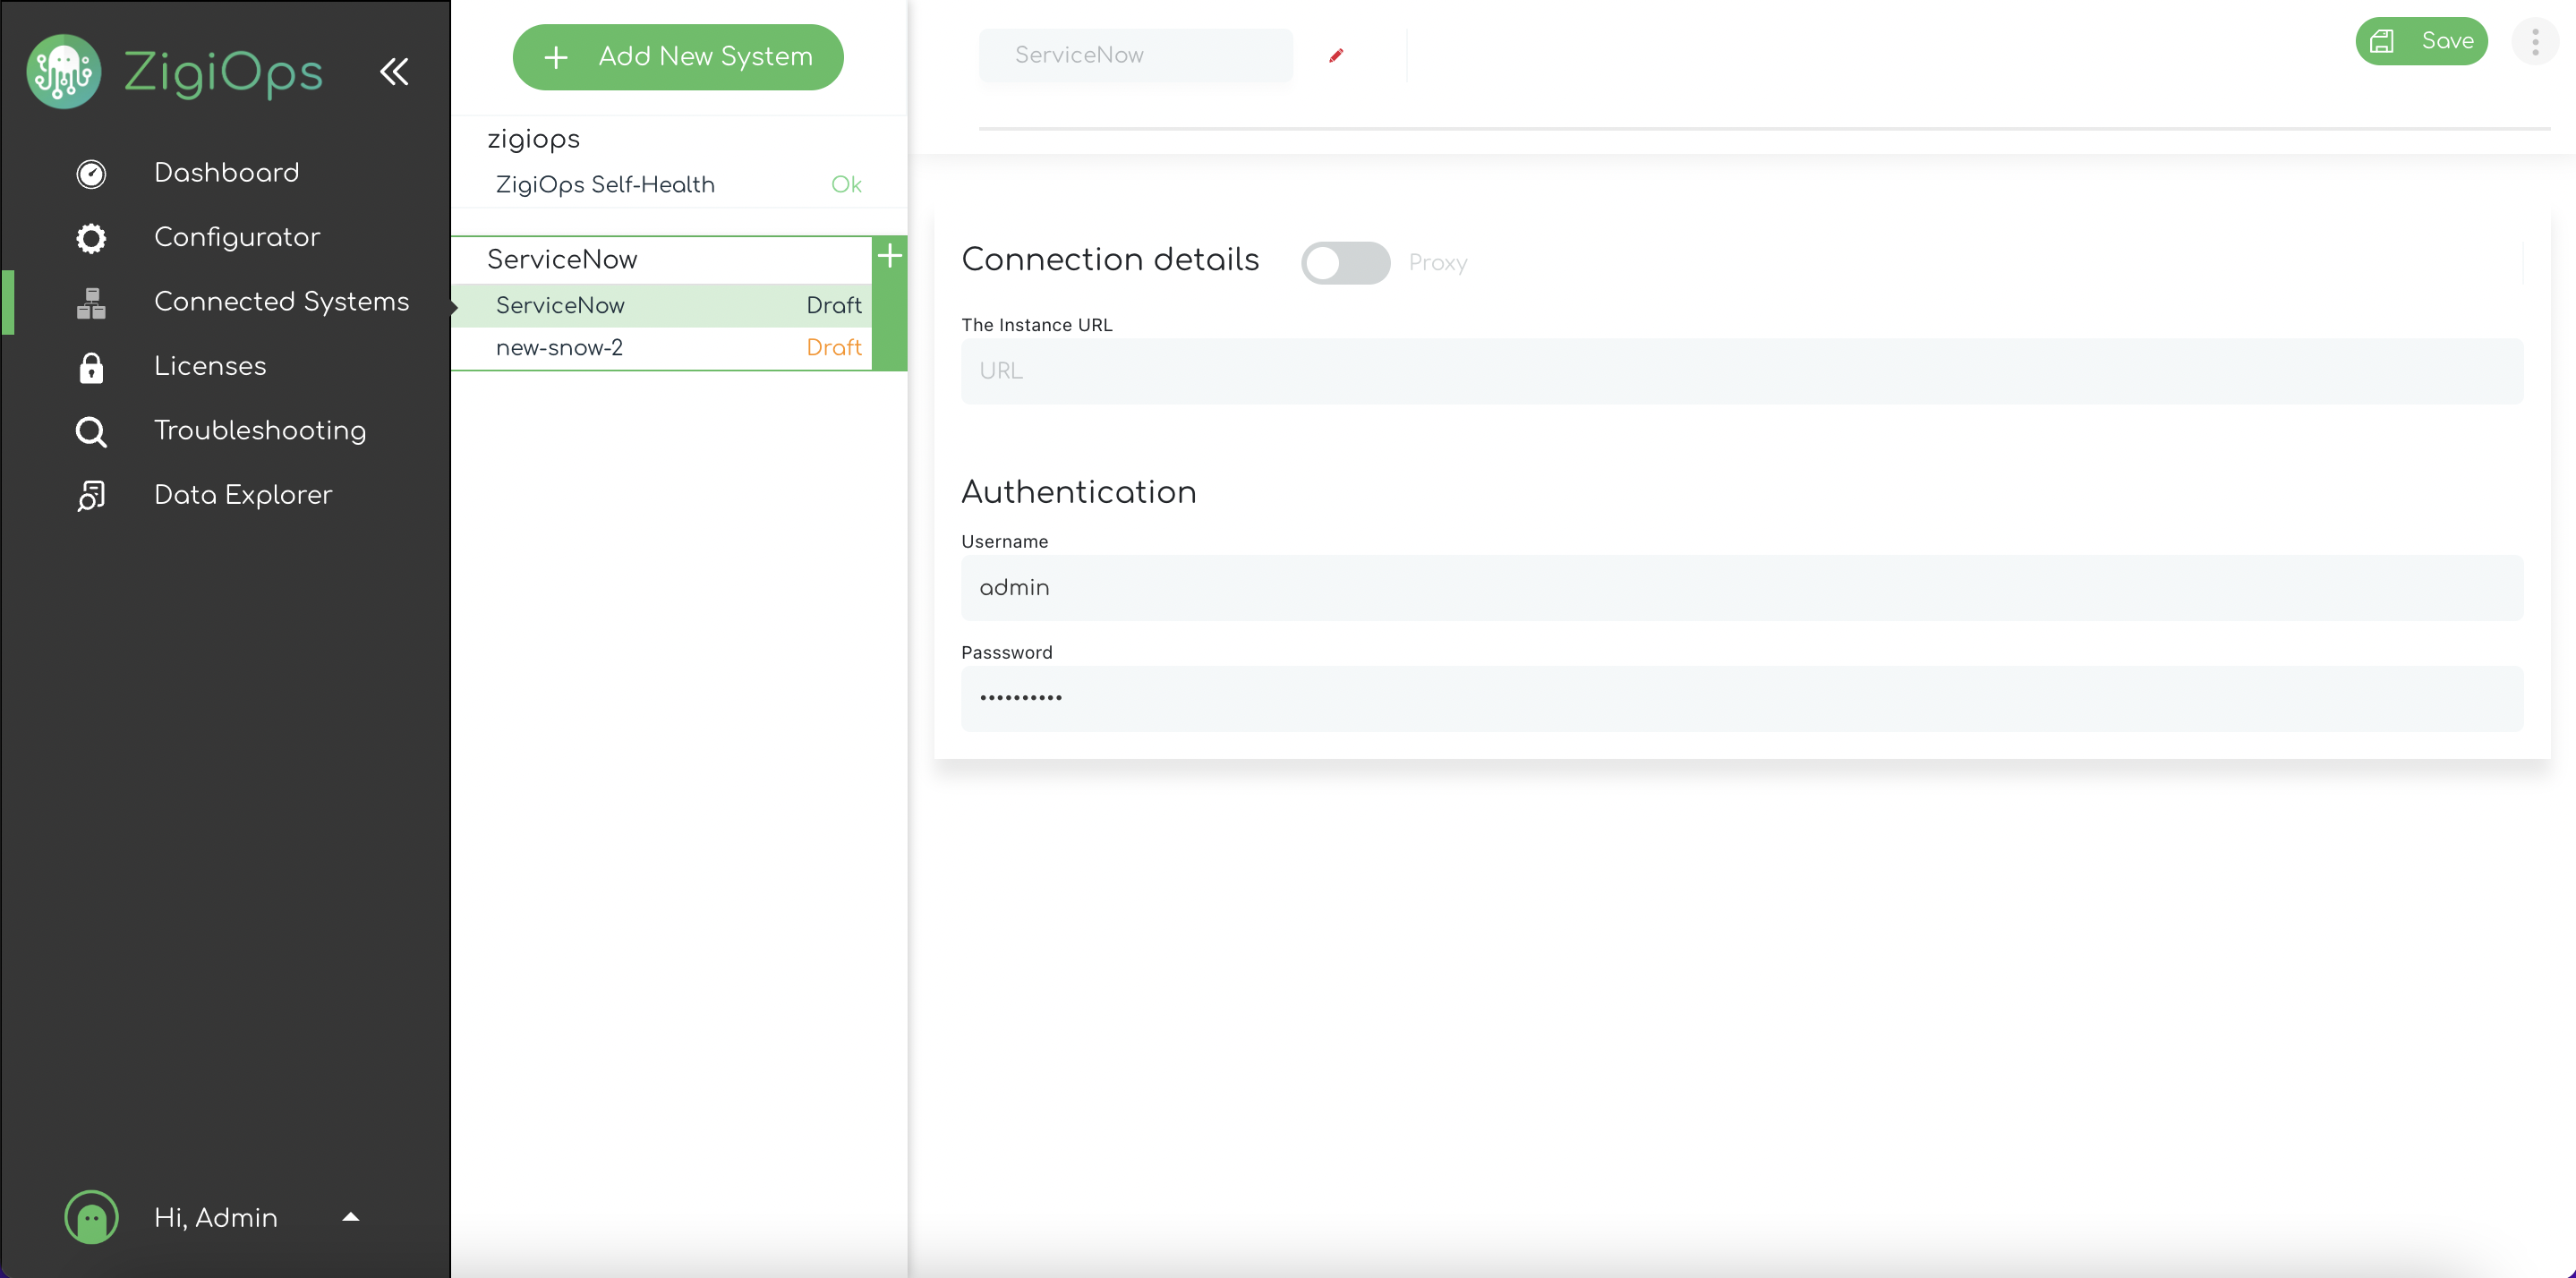Expand the Hi, Admin caret
Viewport: 2576px width, 1278px height.
[x=350, y=1218]
